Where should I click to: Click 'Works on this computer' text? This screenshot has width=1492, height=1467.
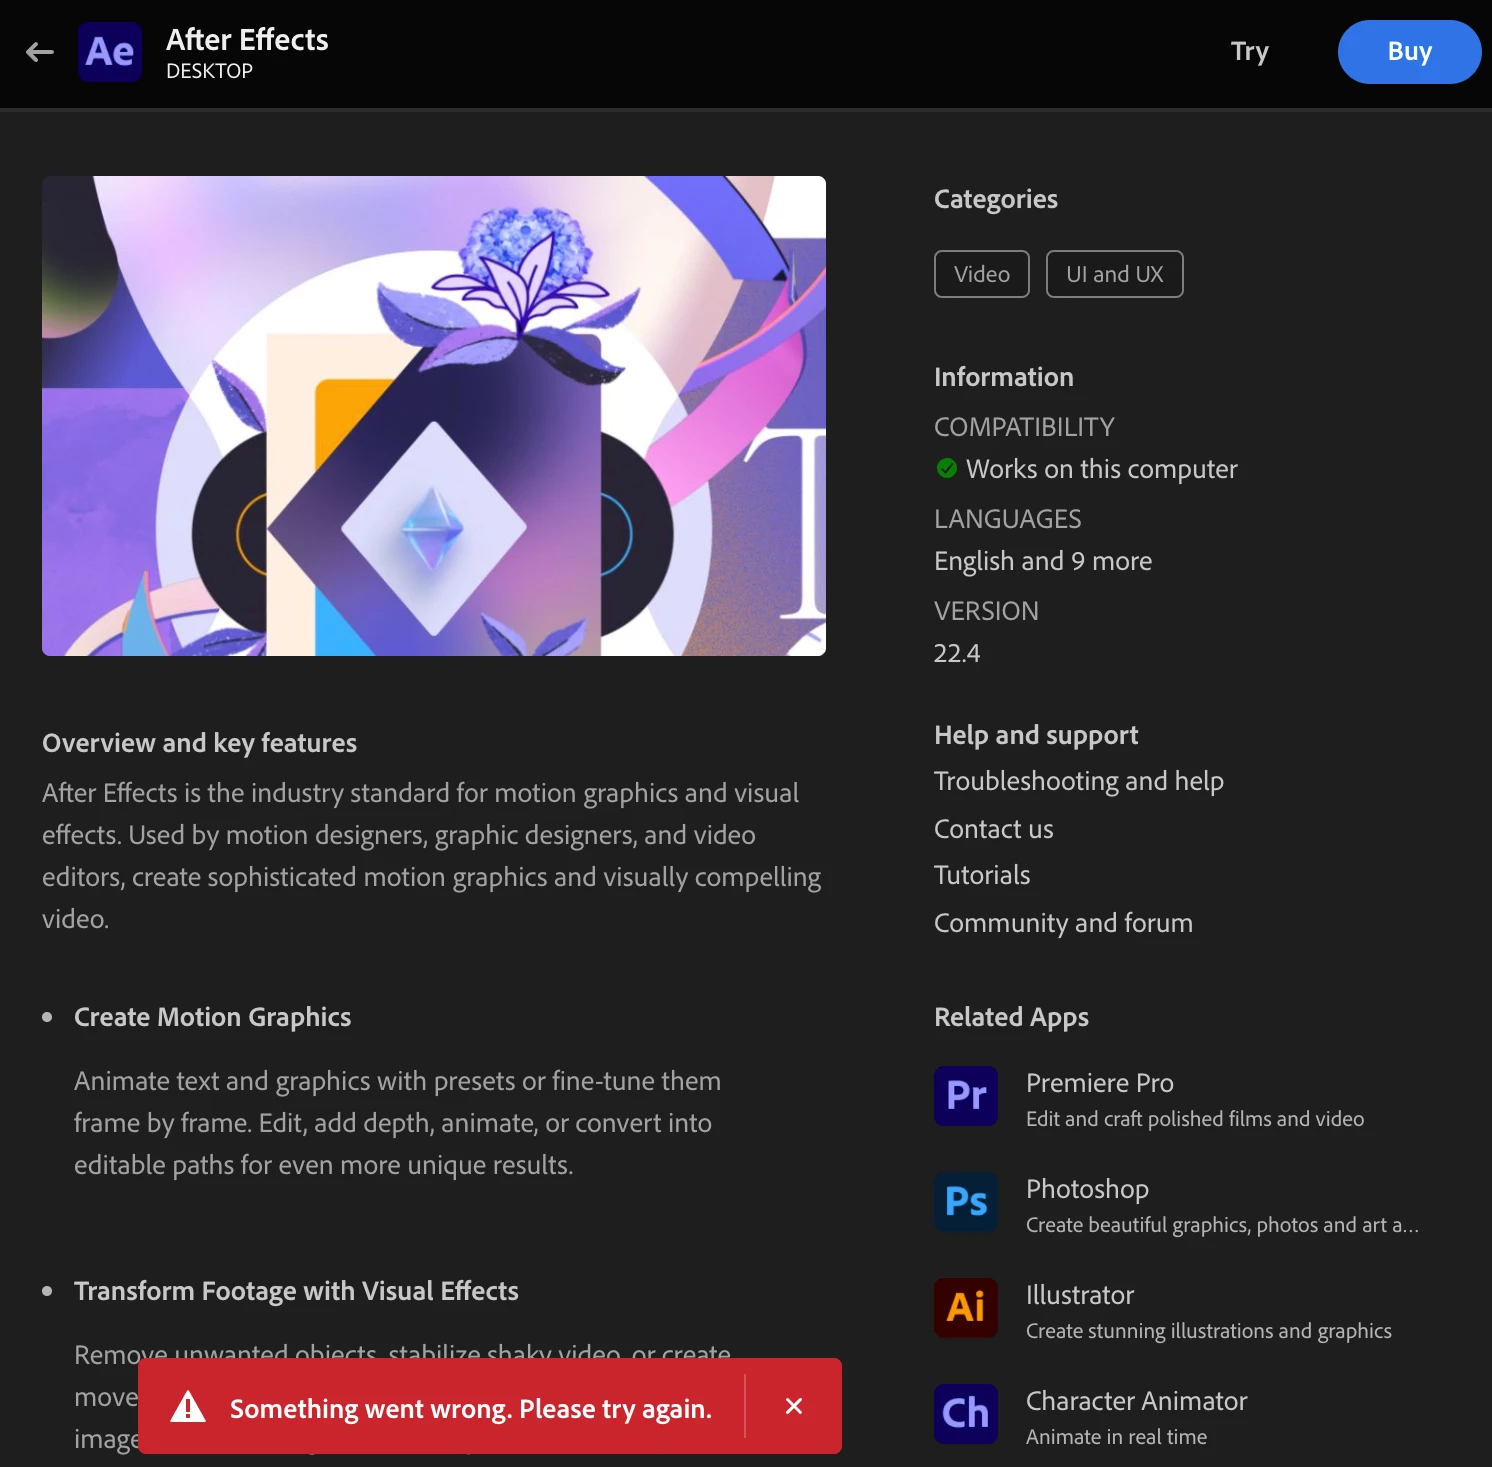point(1101,469)
